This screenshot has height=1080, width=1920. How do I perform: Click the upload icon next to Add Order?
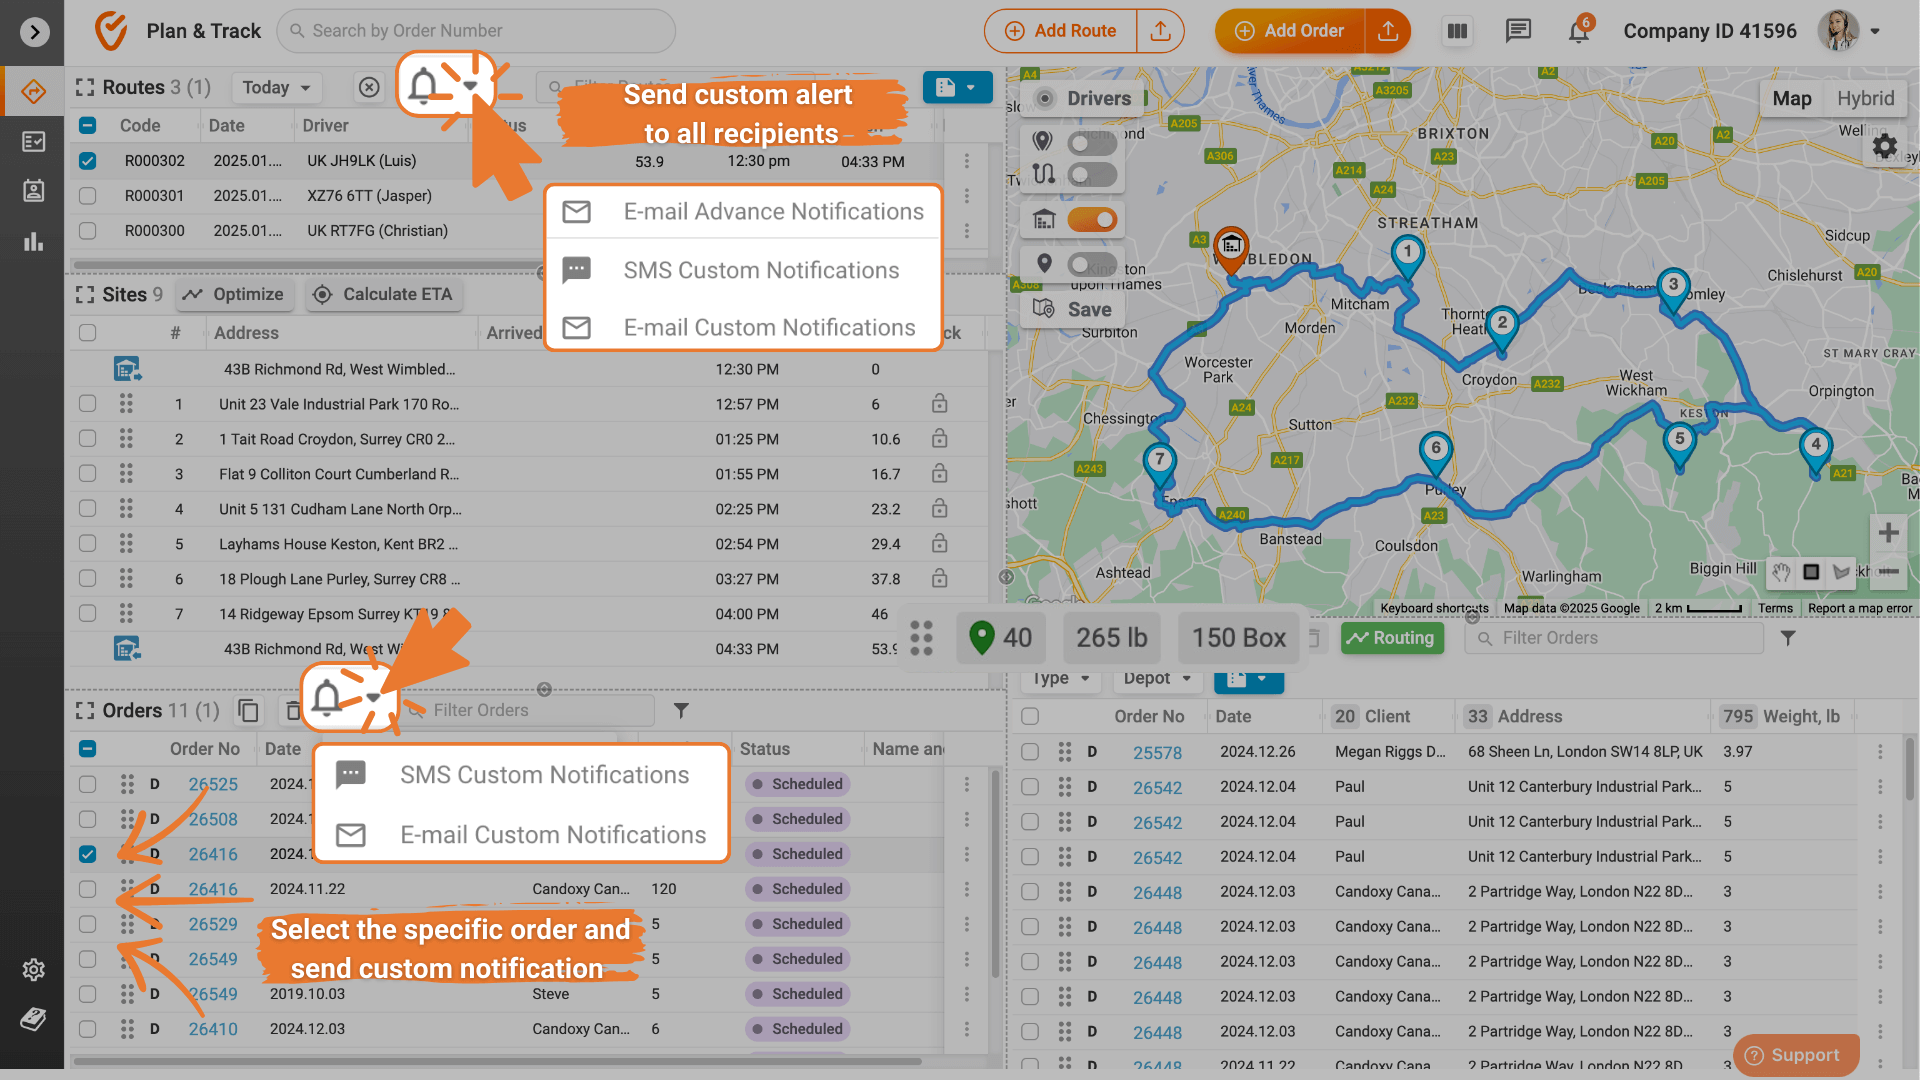(x=1388, y=31)
